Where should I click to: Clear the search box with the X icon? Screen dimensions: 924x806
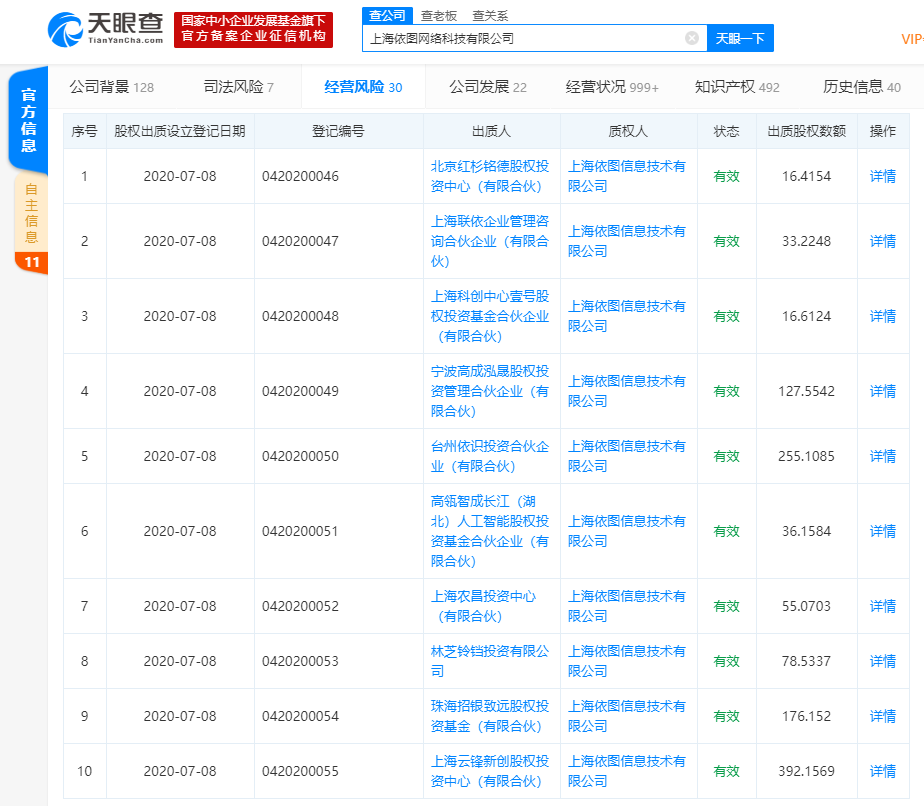pyautogui.click(x=692, y=38)
